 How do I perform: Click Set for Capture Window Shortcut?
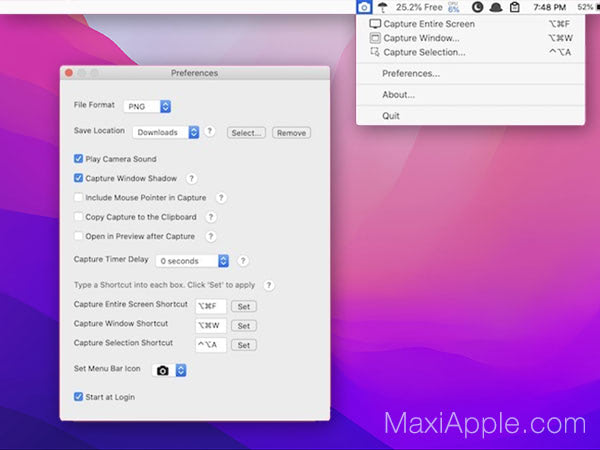coord(244,326)
